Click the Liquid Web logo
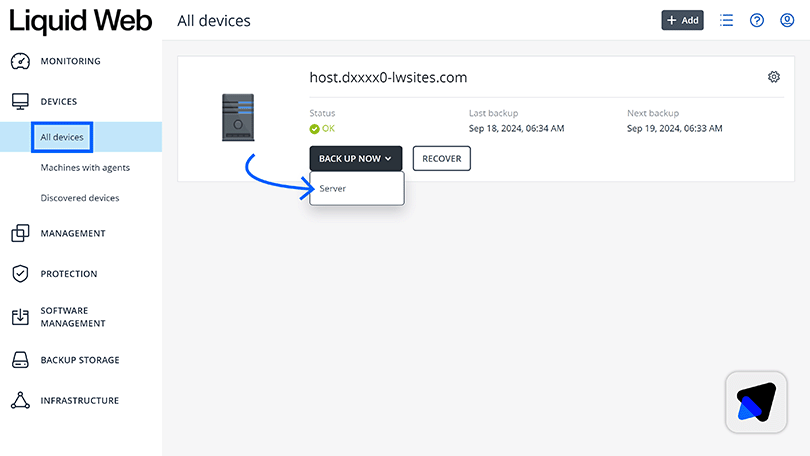This screenshot has height=456, width=810. 81,21
